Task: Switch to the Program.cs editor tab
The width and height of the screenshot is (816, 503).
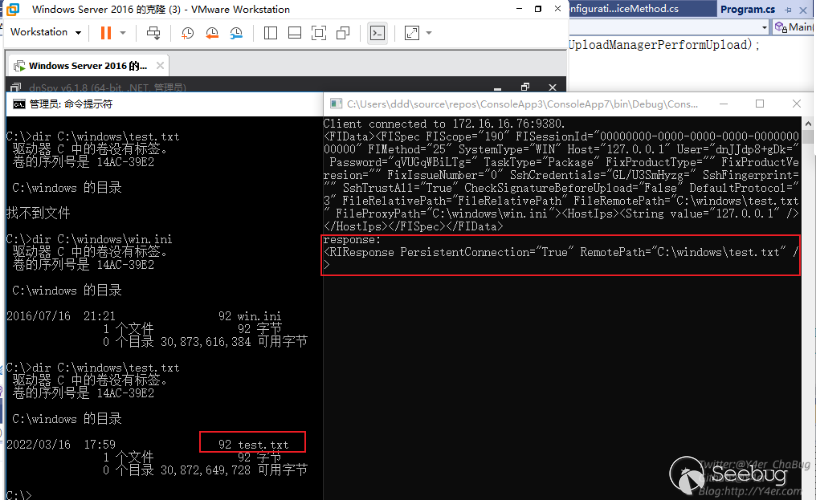Action: pos(748,9)
